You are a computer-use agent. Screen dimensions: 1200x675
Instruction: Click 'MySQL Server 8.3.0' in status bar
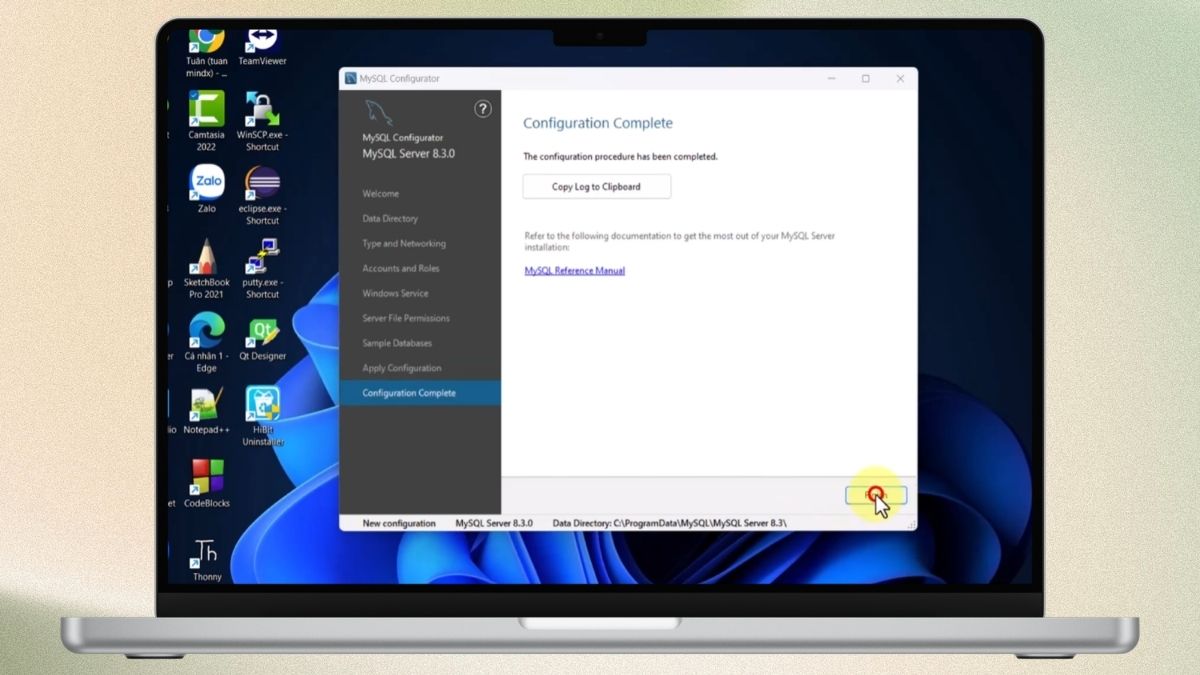(494, 523)
